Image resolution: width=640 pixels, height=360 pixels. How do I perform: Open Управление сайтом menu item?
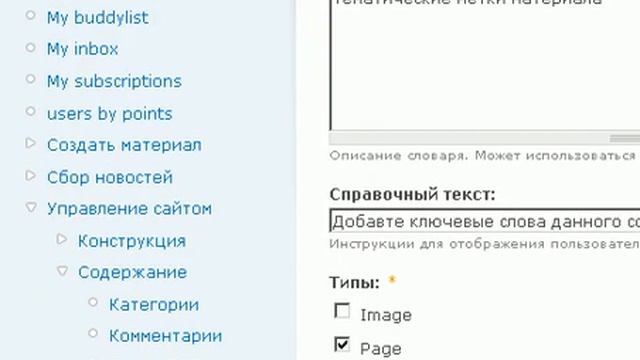point(129,209)
